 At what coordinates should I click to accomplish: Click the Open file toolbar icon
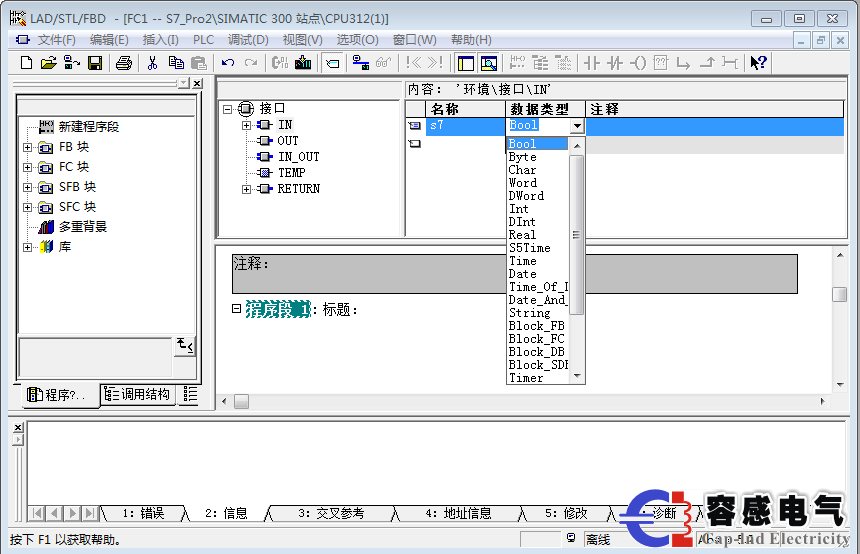pos(48,63)
